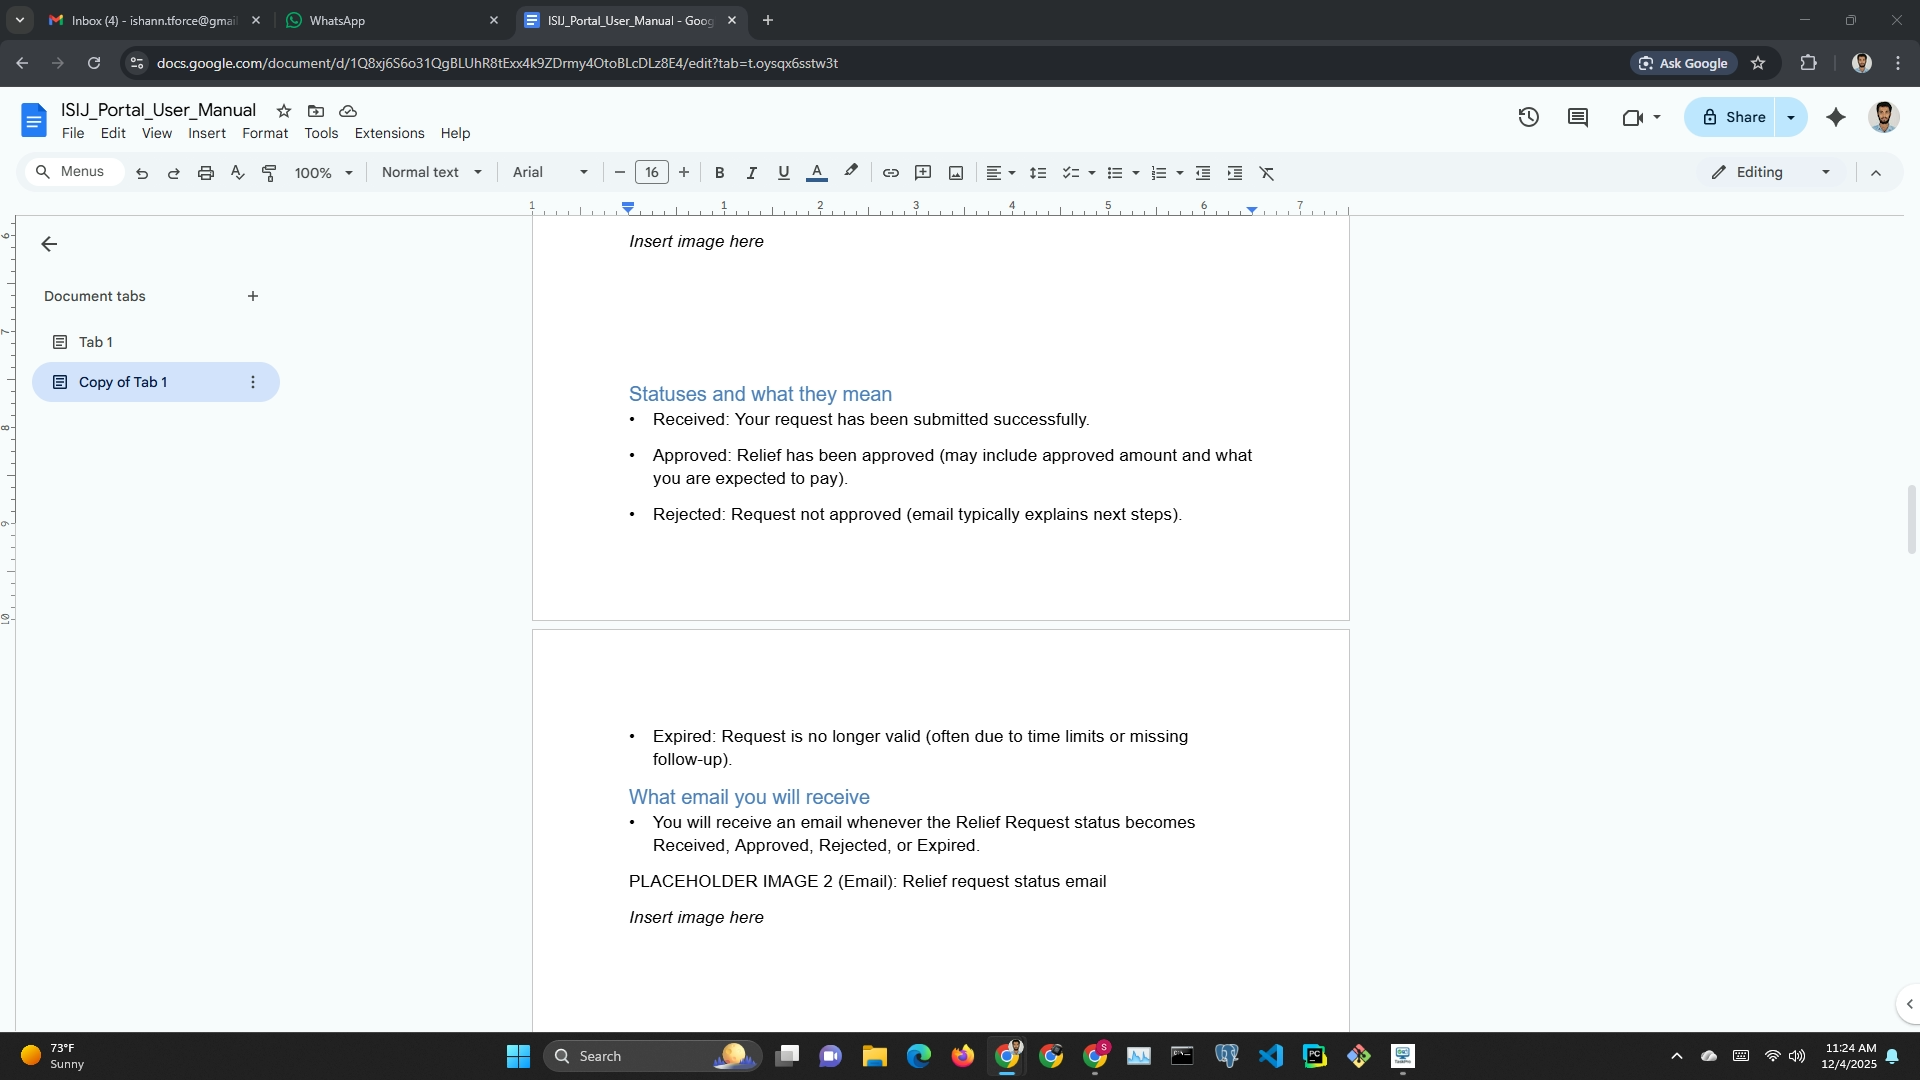
Task: Click the Share button
Action: point(1733,117)
